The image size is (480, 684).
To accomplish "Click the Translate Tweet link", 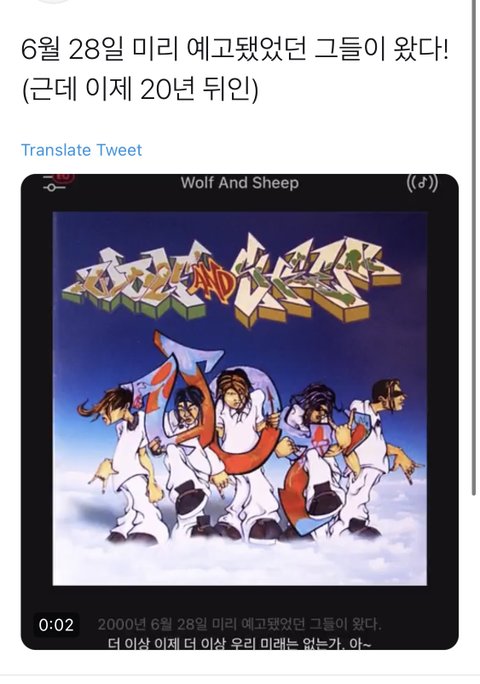I will tap(82, 150).
